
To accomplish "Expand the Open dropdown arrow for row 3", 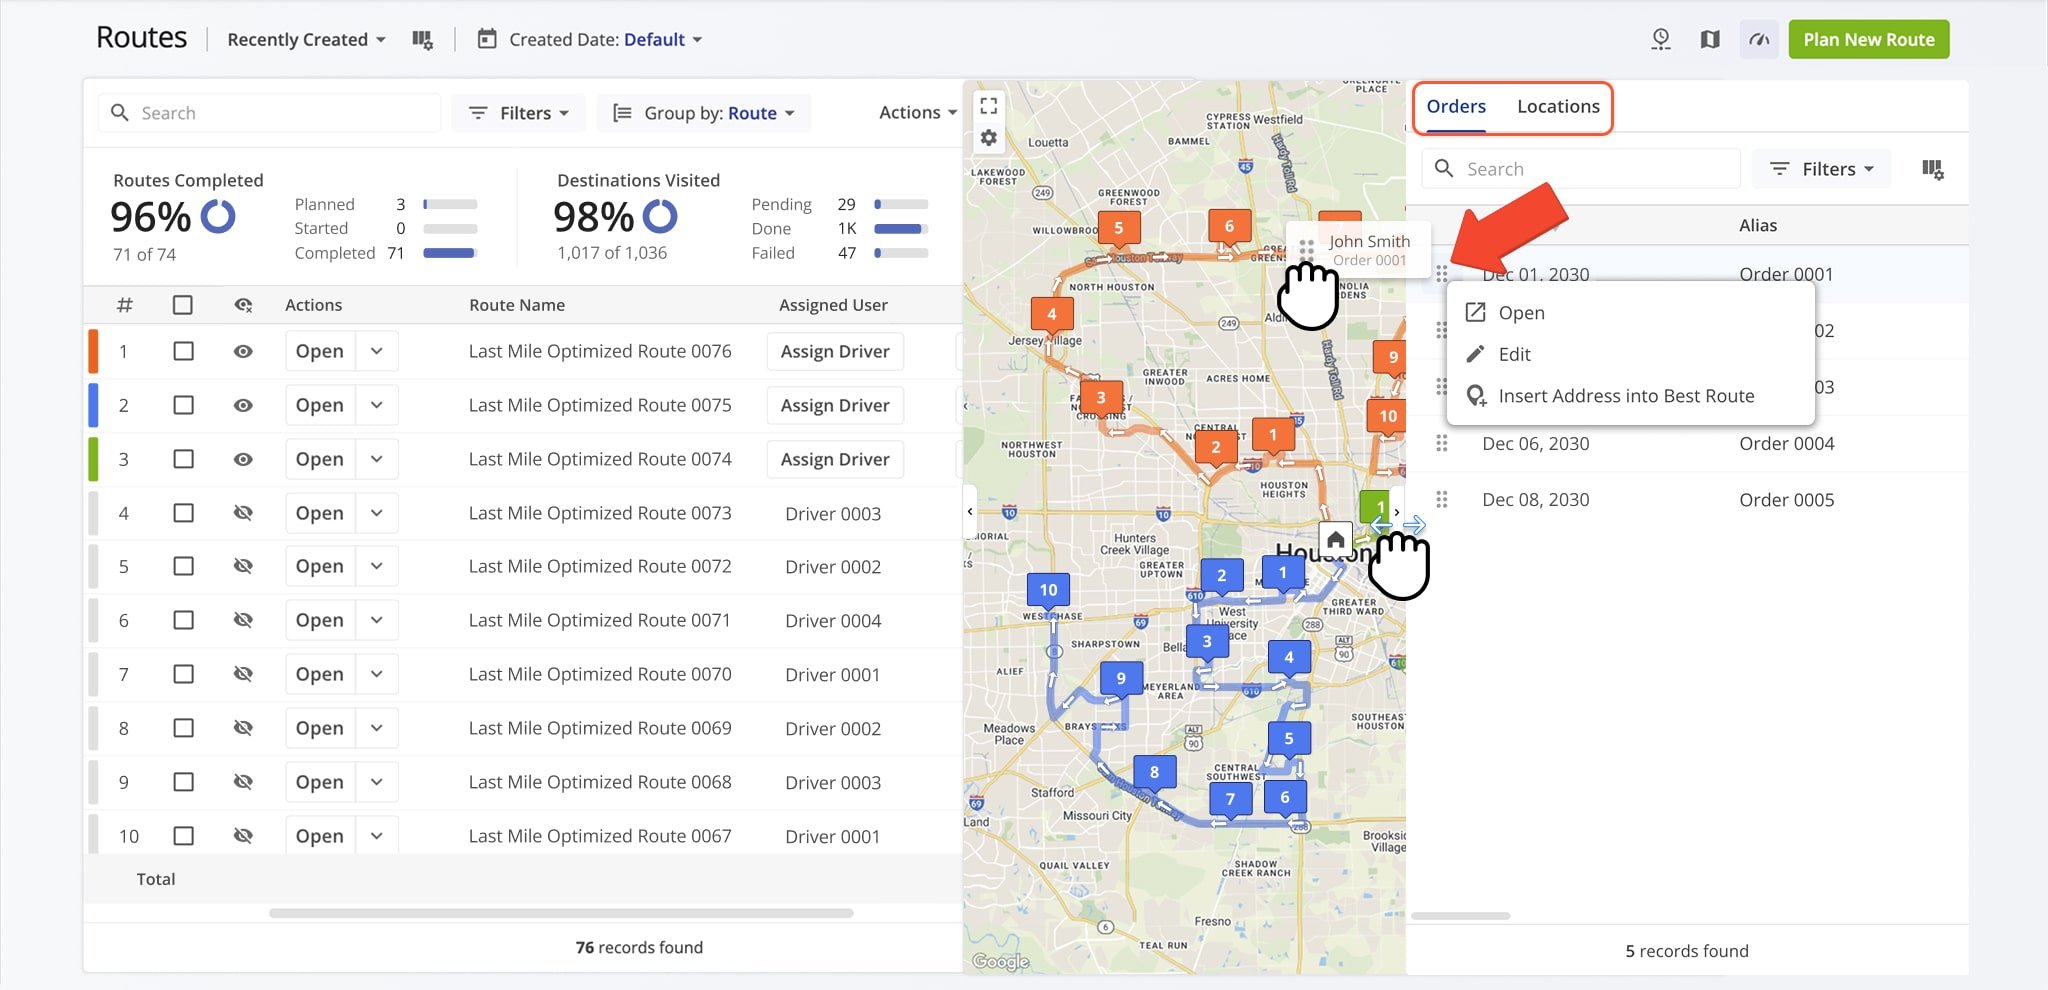I will (377, 459).
